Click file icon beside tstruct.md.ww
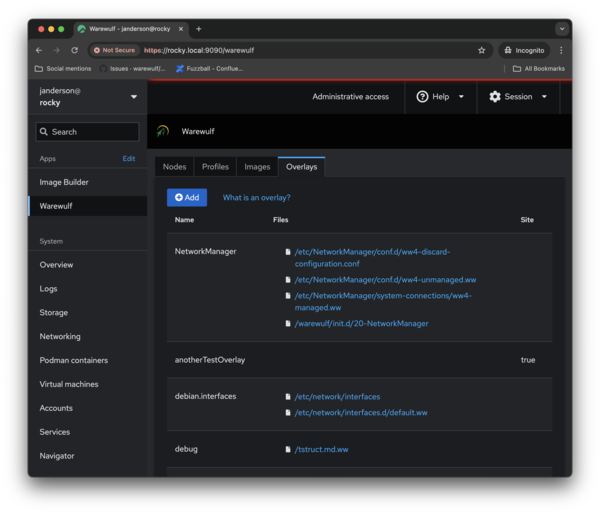The height and width of the screenshot is (514, 600). click(x=288, y=450)
